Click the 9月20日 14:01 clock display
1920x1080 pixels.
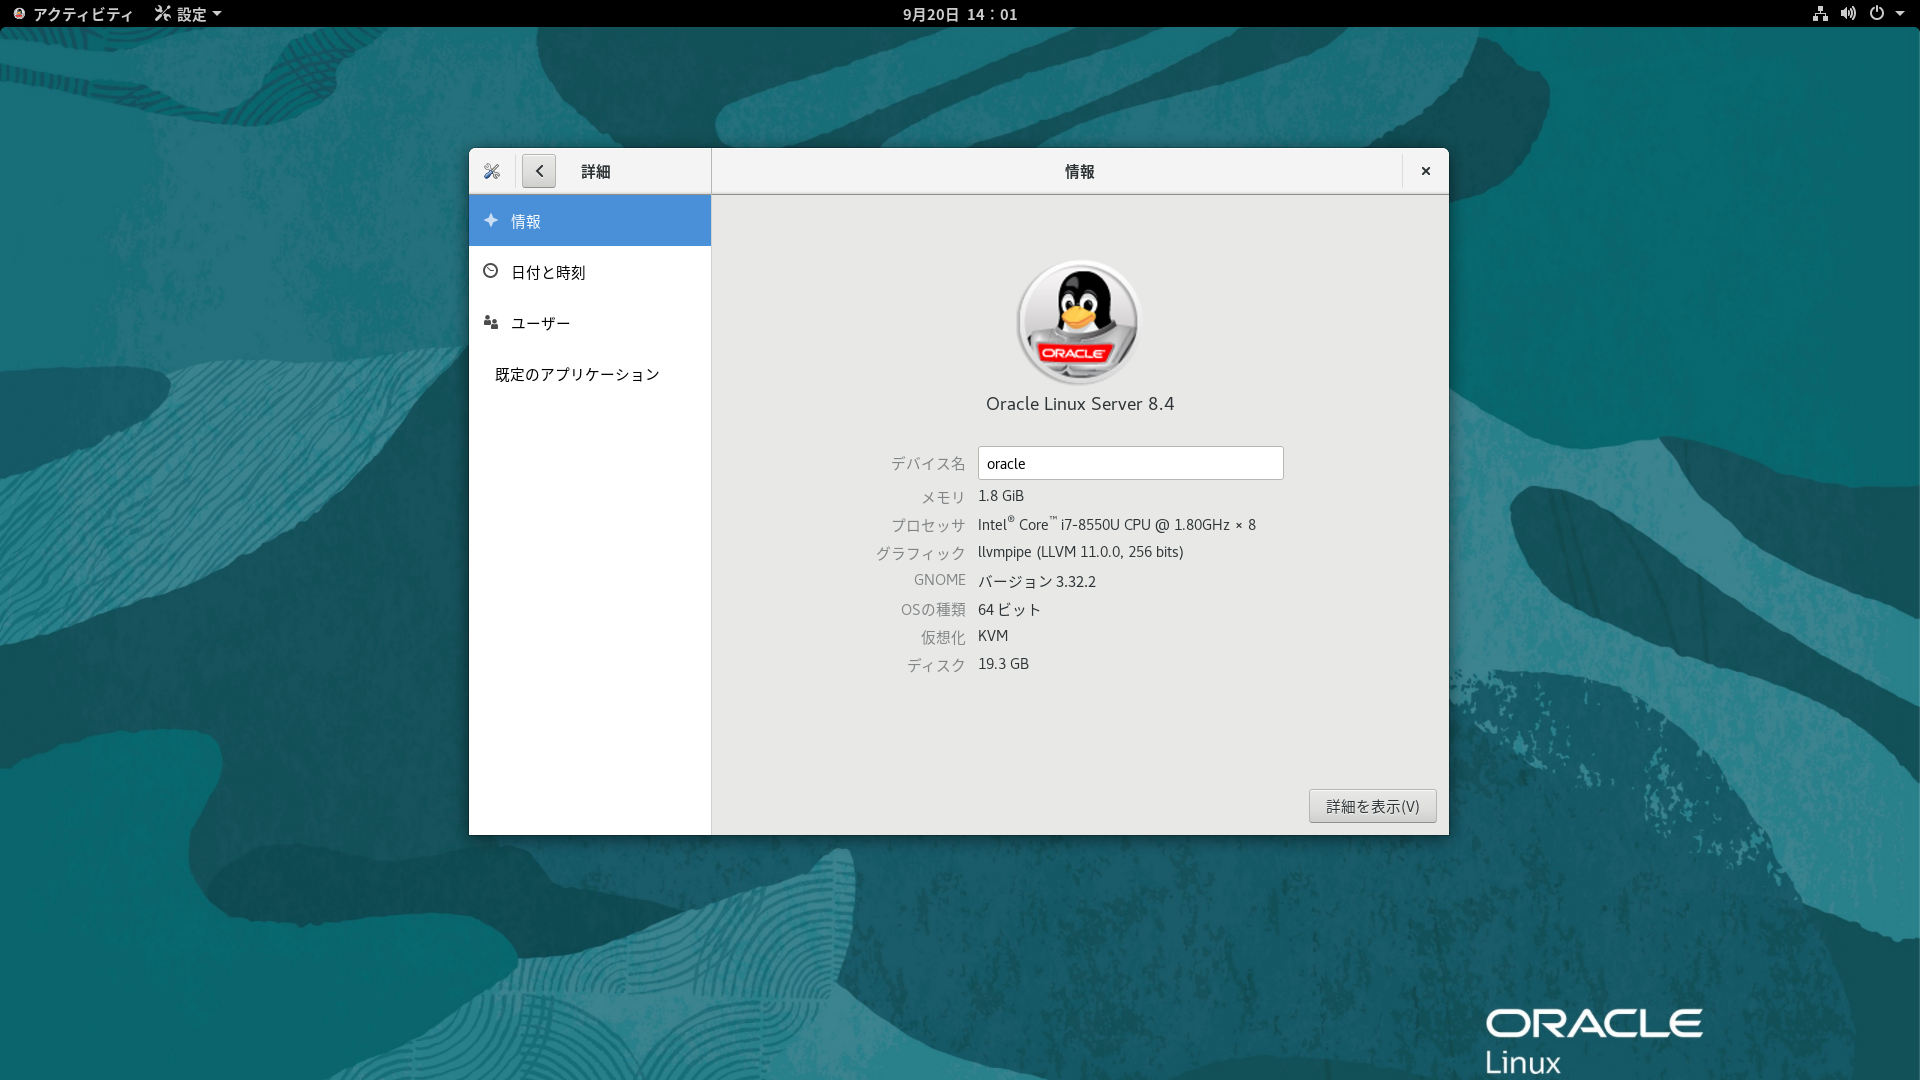coord(959,14)
